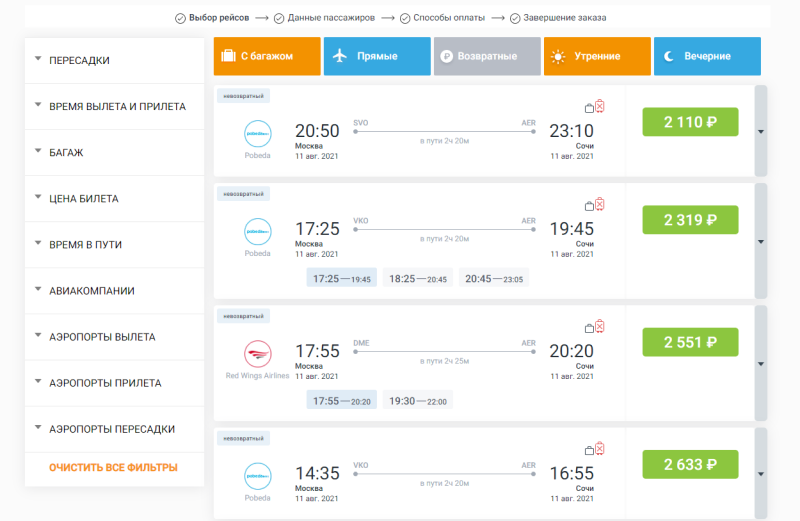Open the "Авиакомпании" filter section

114,291
